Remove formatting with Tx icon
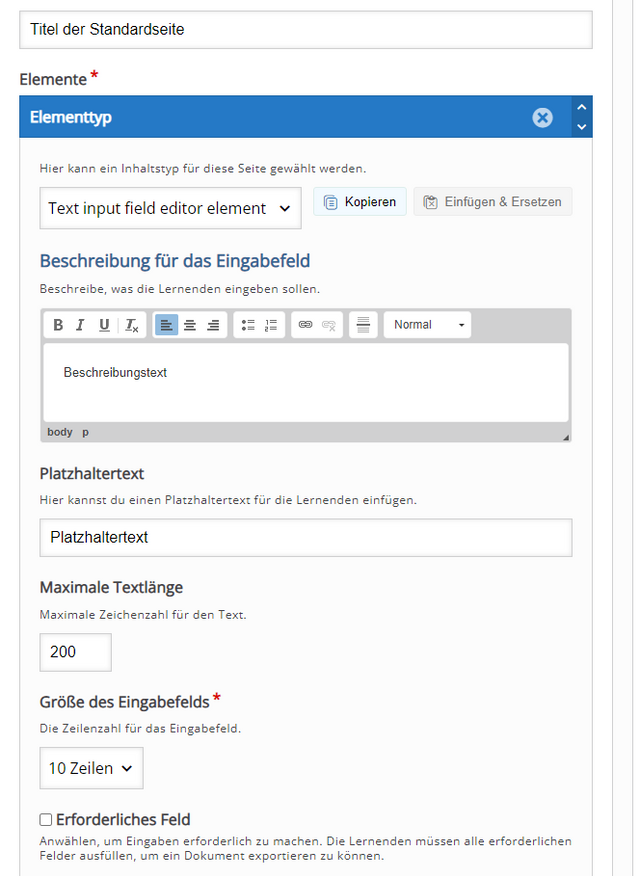 pos(132,325)
